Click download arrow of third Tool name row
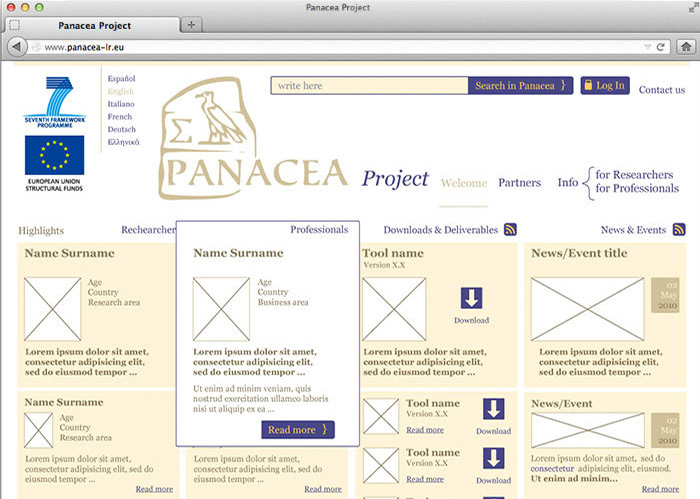The image size is (700, 499). (x=493, y=458)
